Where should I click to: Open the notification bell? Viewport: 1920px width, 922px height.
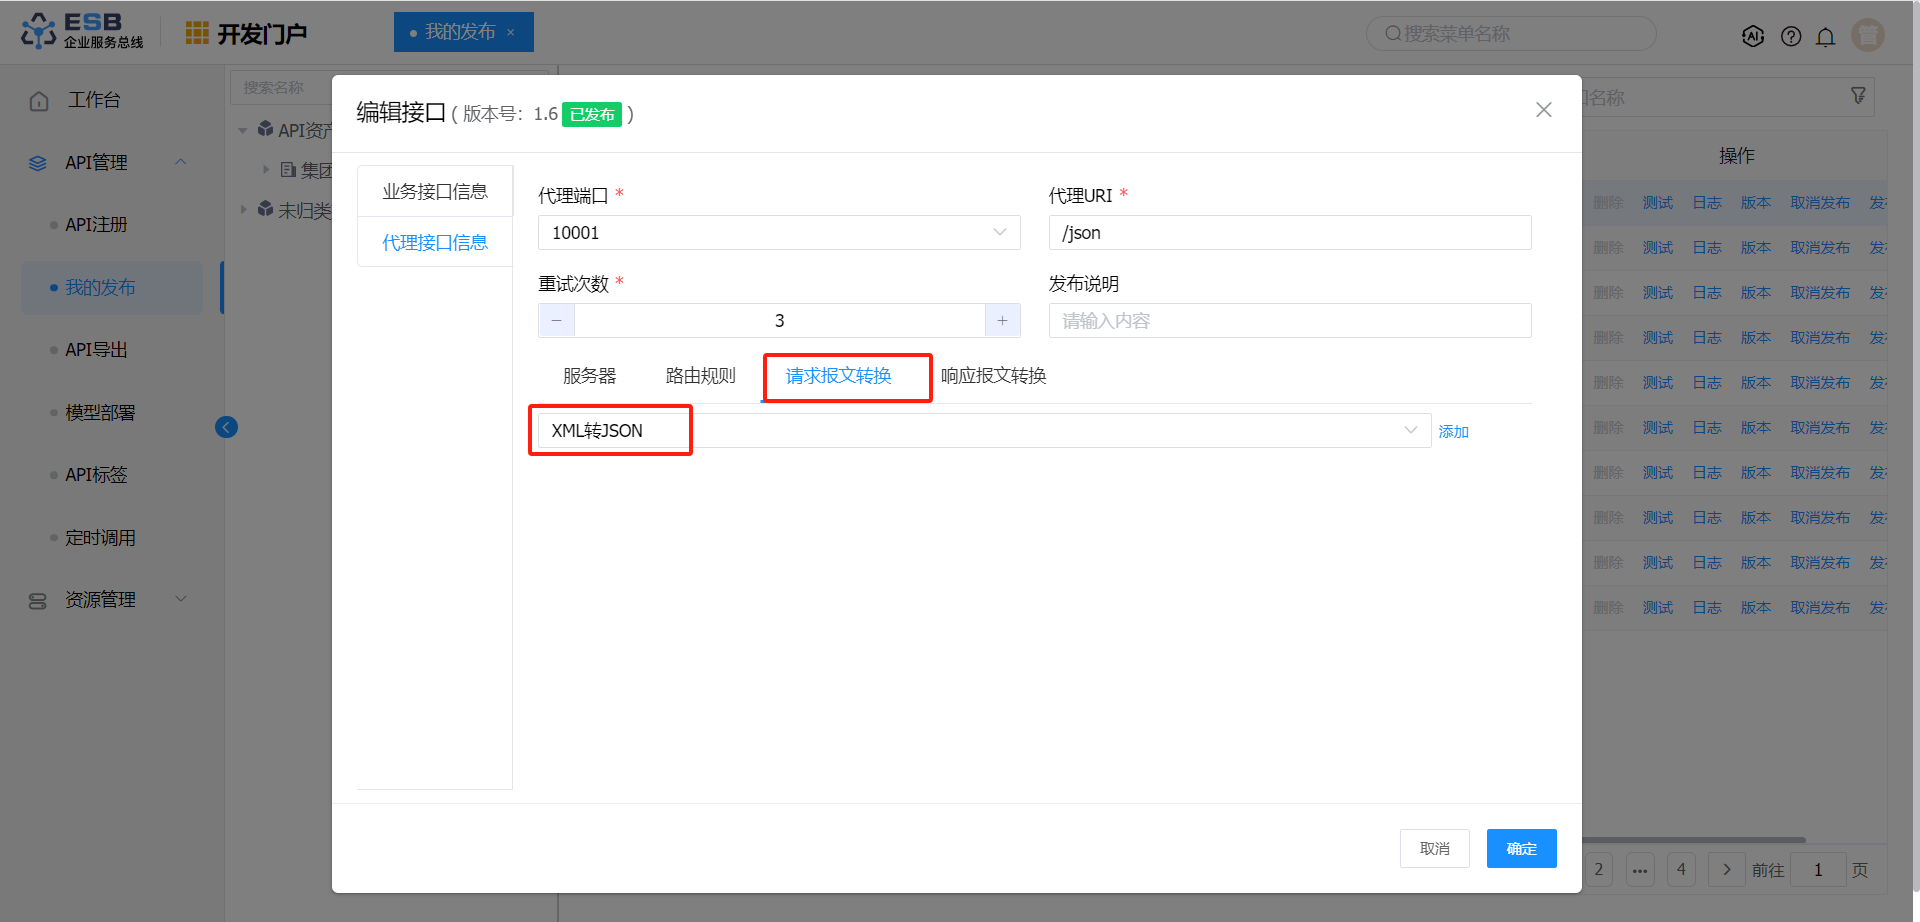click(x=1825, y=37)
